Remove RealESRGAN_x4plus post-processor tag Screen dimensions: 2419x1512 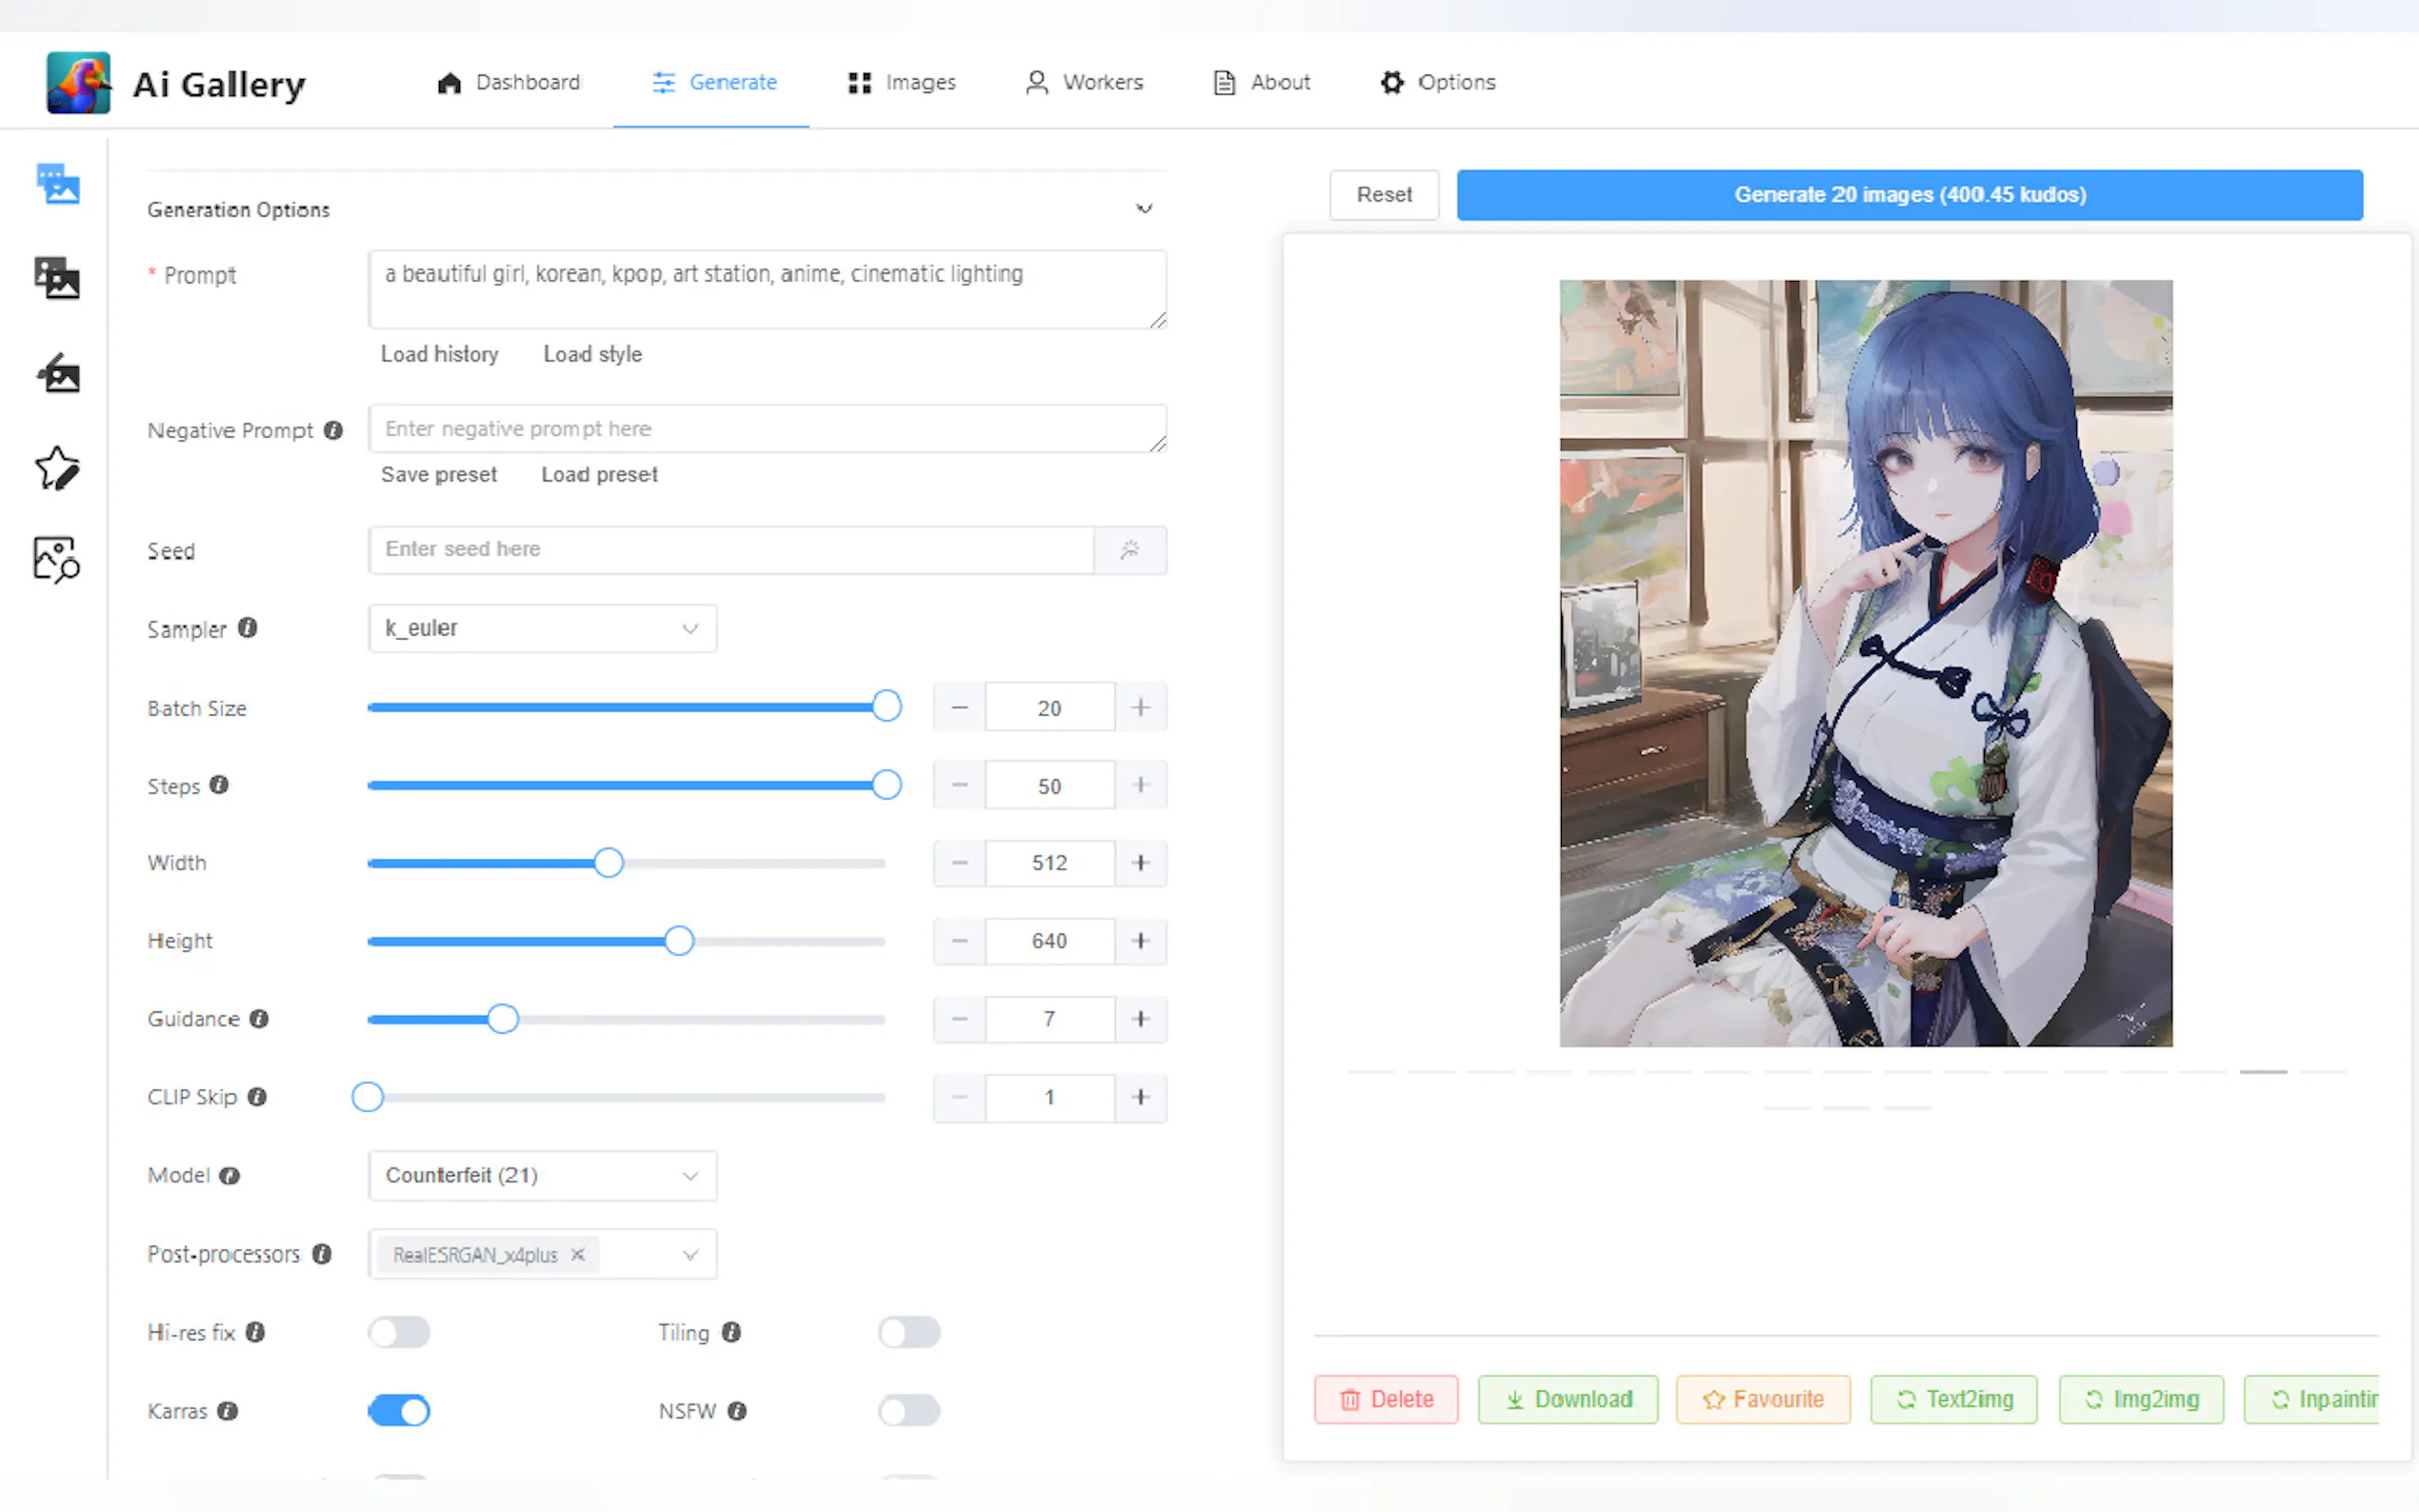pos(578,1254)
